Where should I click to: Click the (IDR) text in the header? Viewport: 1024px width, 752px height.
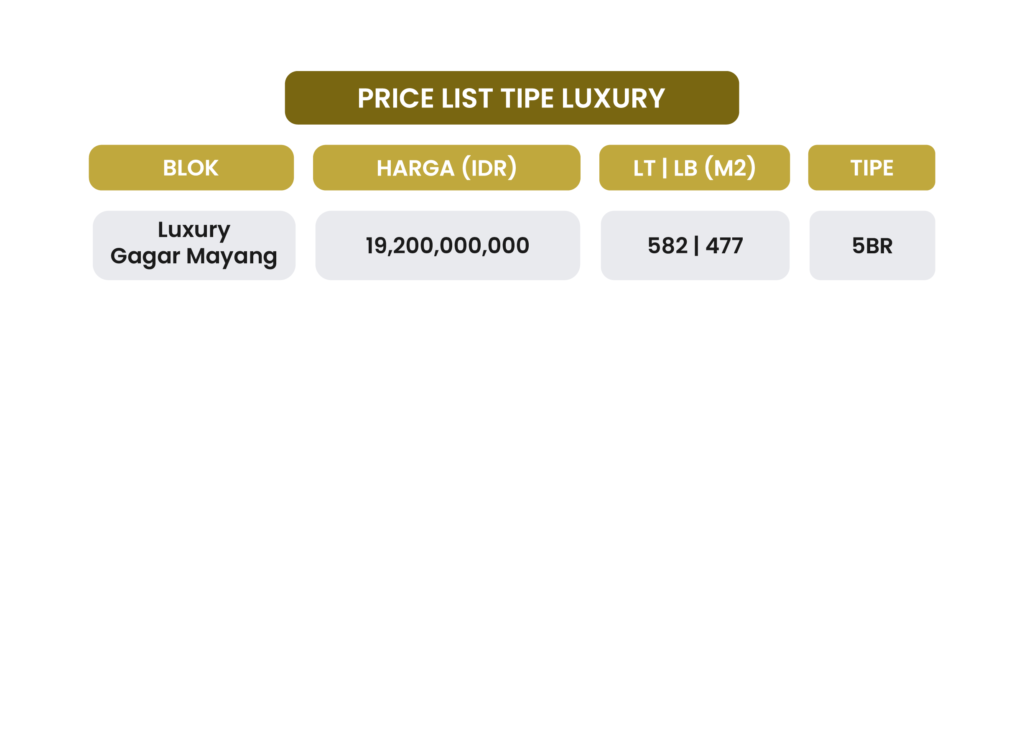(489, 168)
